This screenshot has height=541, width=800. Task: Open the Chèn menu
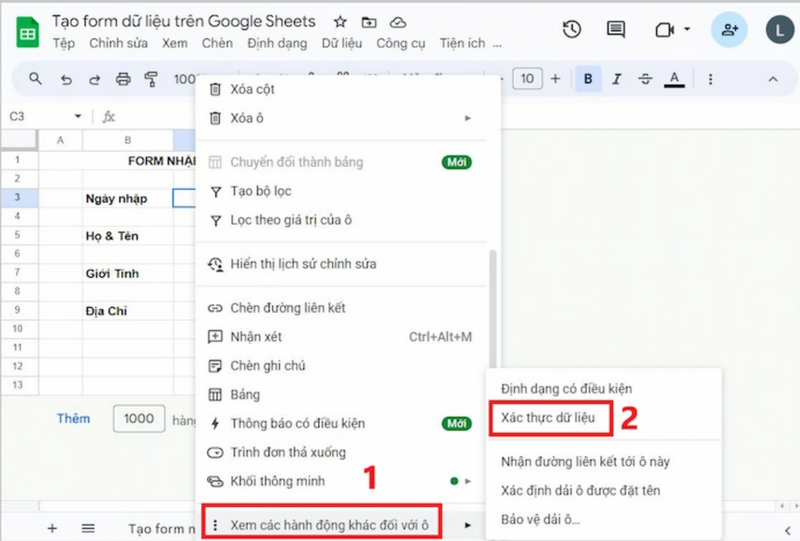(x=217, y=43)
